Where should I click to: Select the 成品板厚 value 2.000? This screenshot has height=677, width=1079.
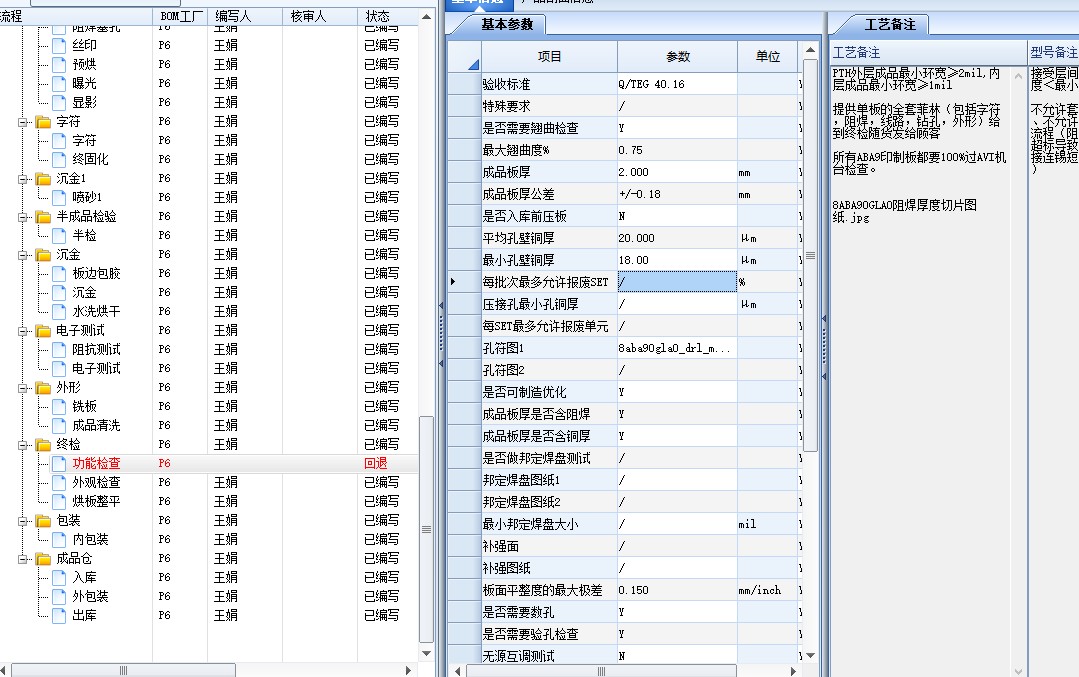coord(677,172)
